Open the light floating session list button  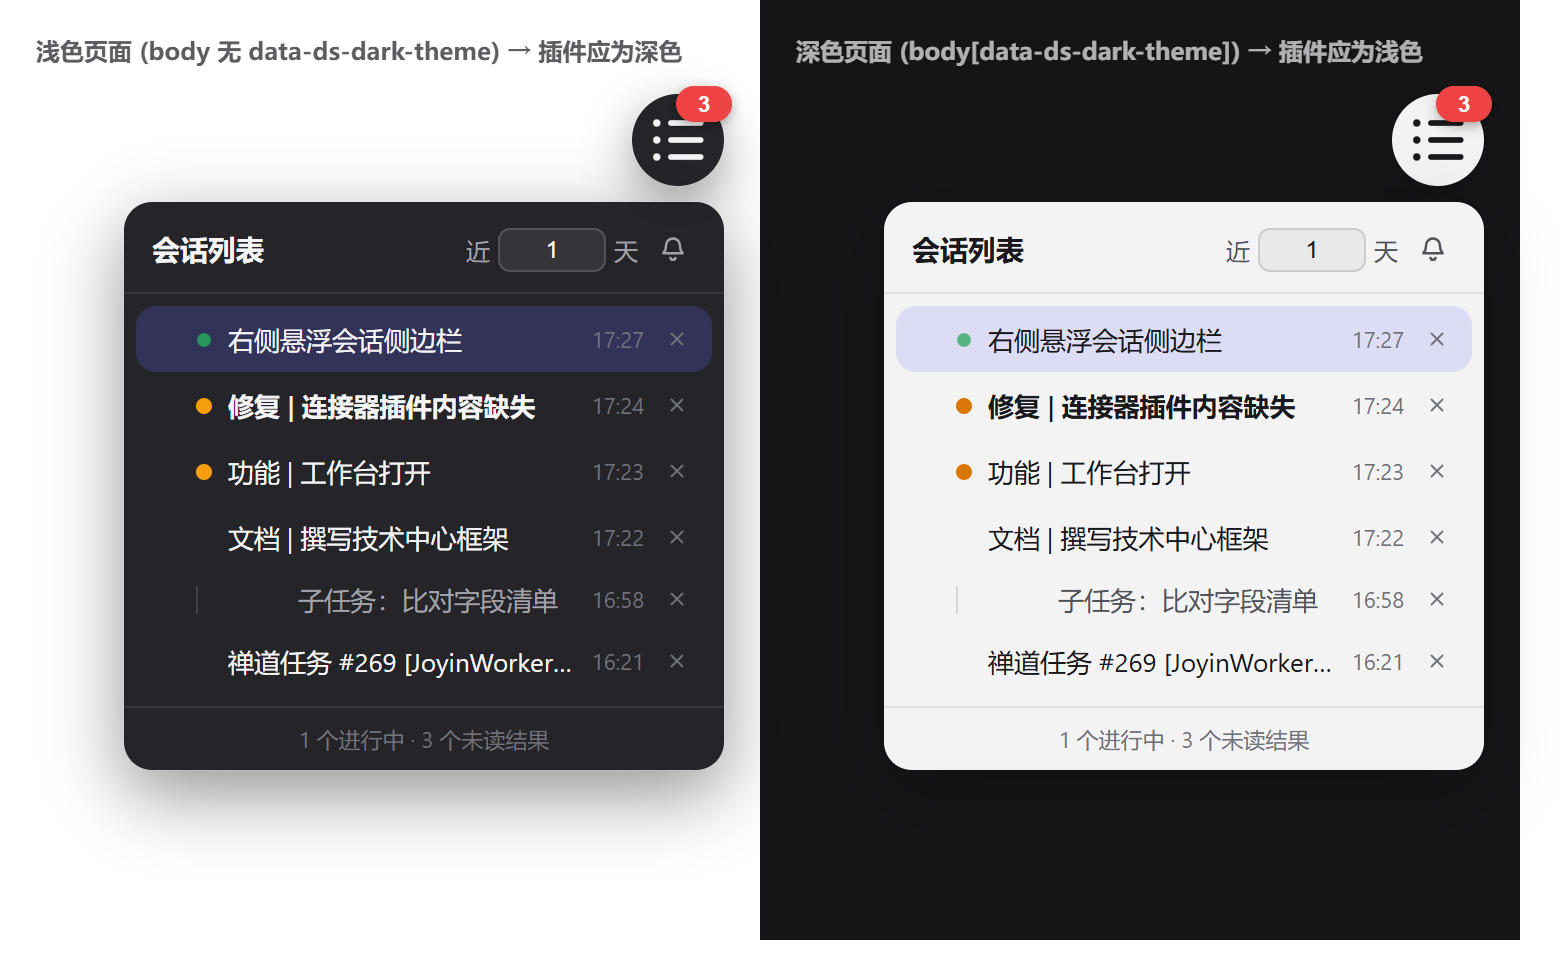(x=1438, y=140)
